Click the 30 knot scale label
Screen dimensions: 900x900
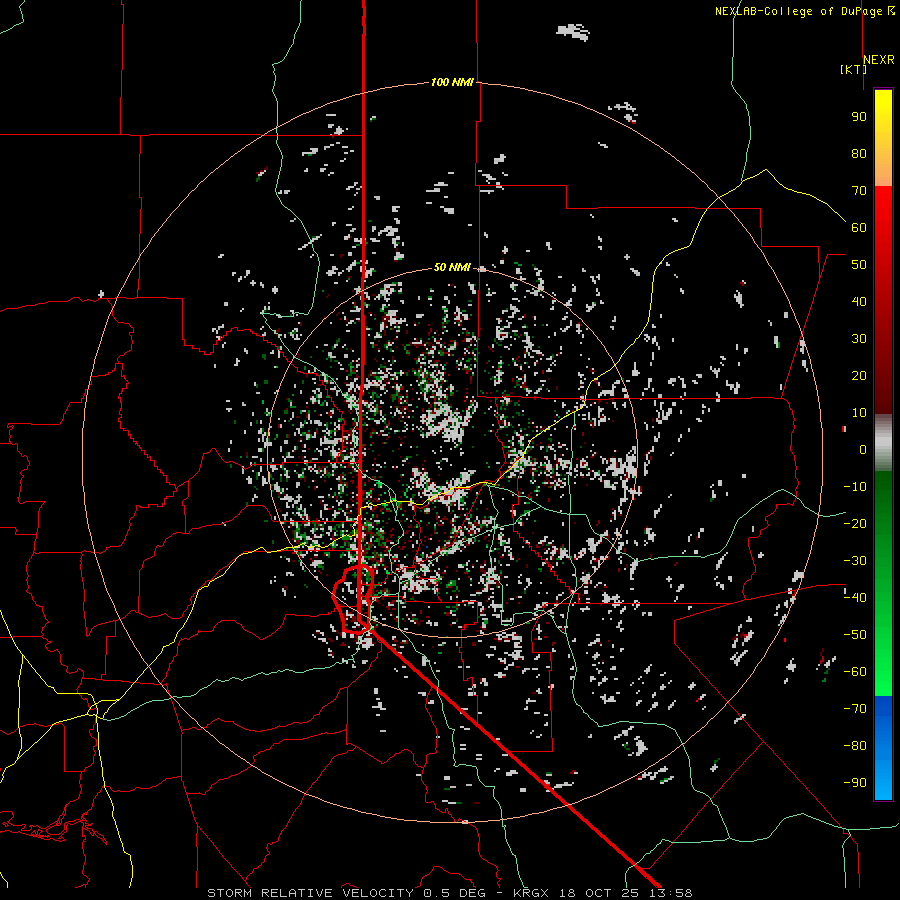click(x=859, y=339)
